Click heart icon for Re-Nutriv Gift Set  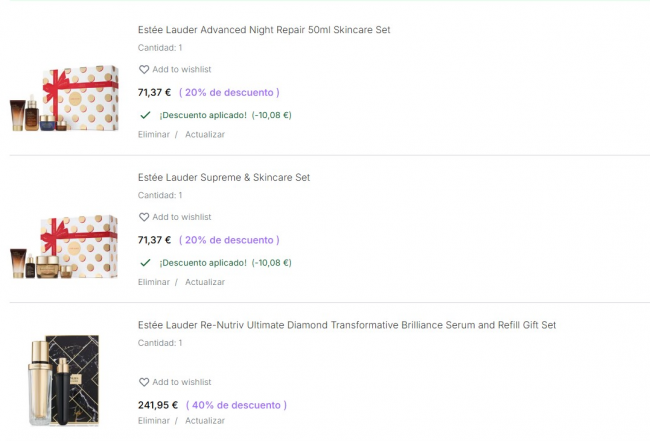click(x=144, y=382)
